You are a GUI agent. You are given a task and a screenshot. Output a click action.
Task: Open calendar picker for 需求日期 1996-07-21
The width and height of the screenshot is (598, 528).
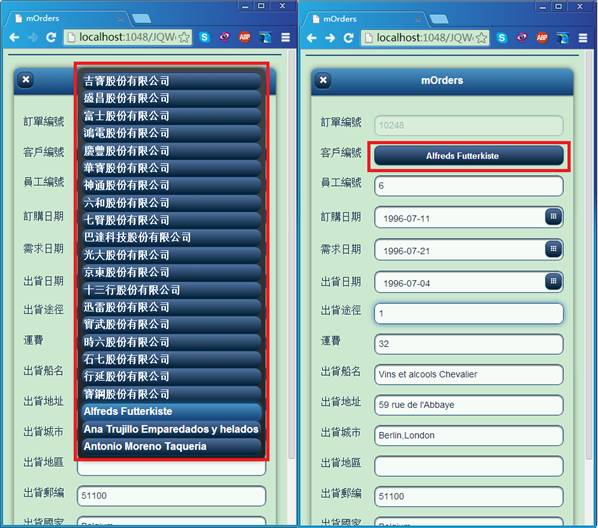coord(553,249)
